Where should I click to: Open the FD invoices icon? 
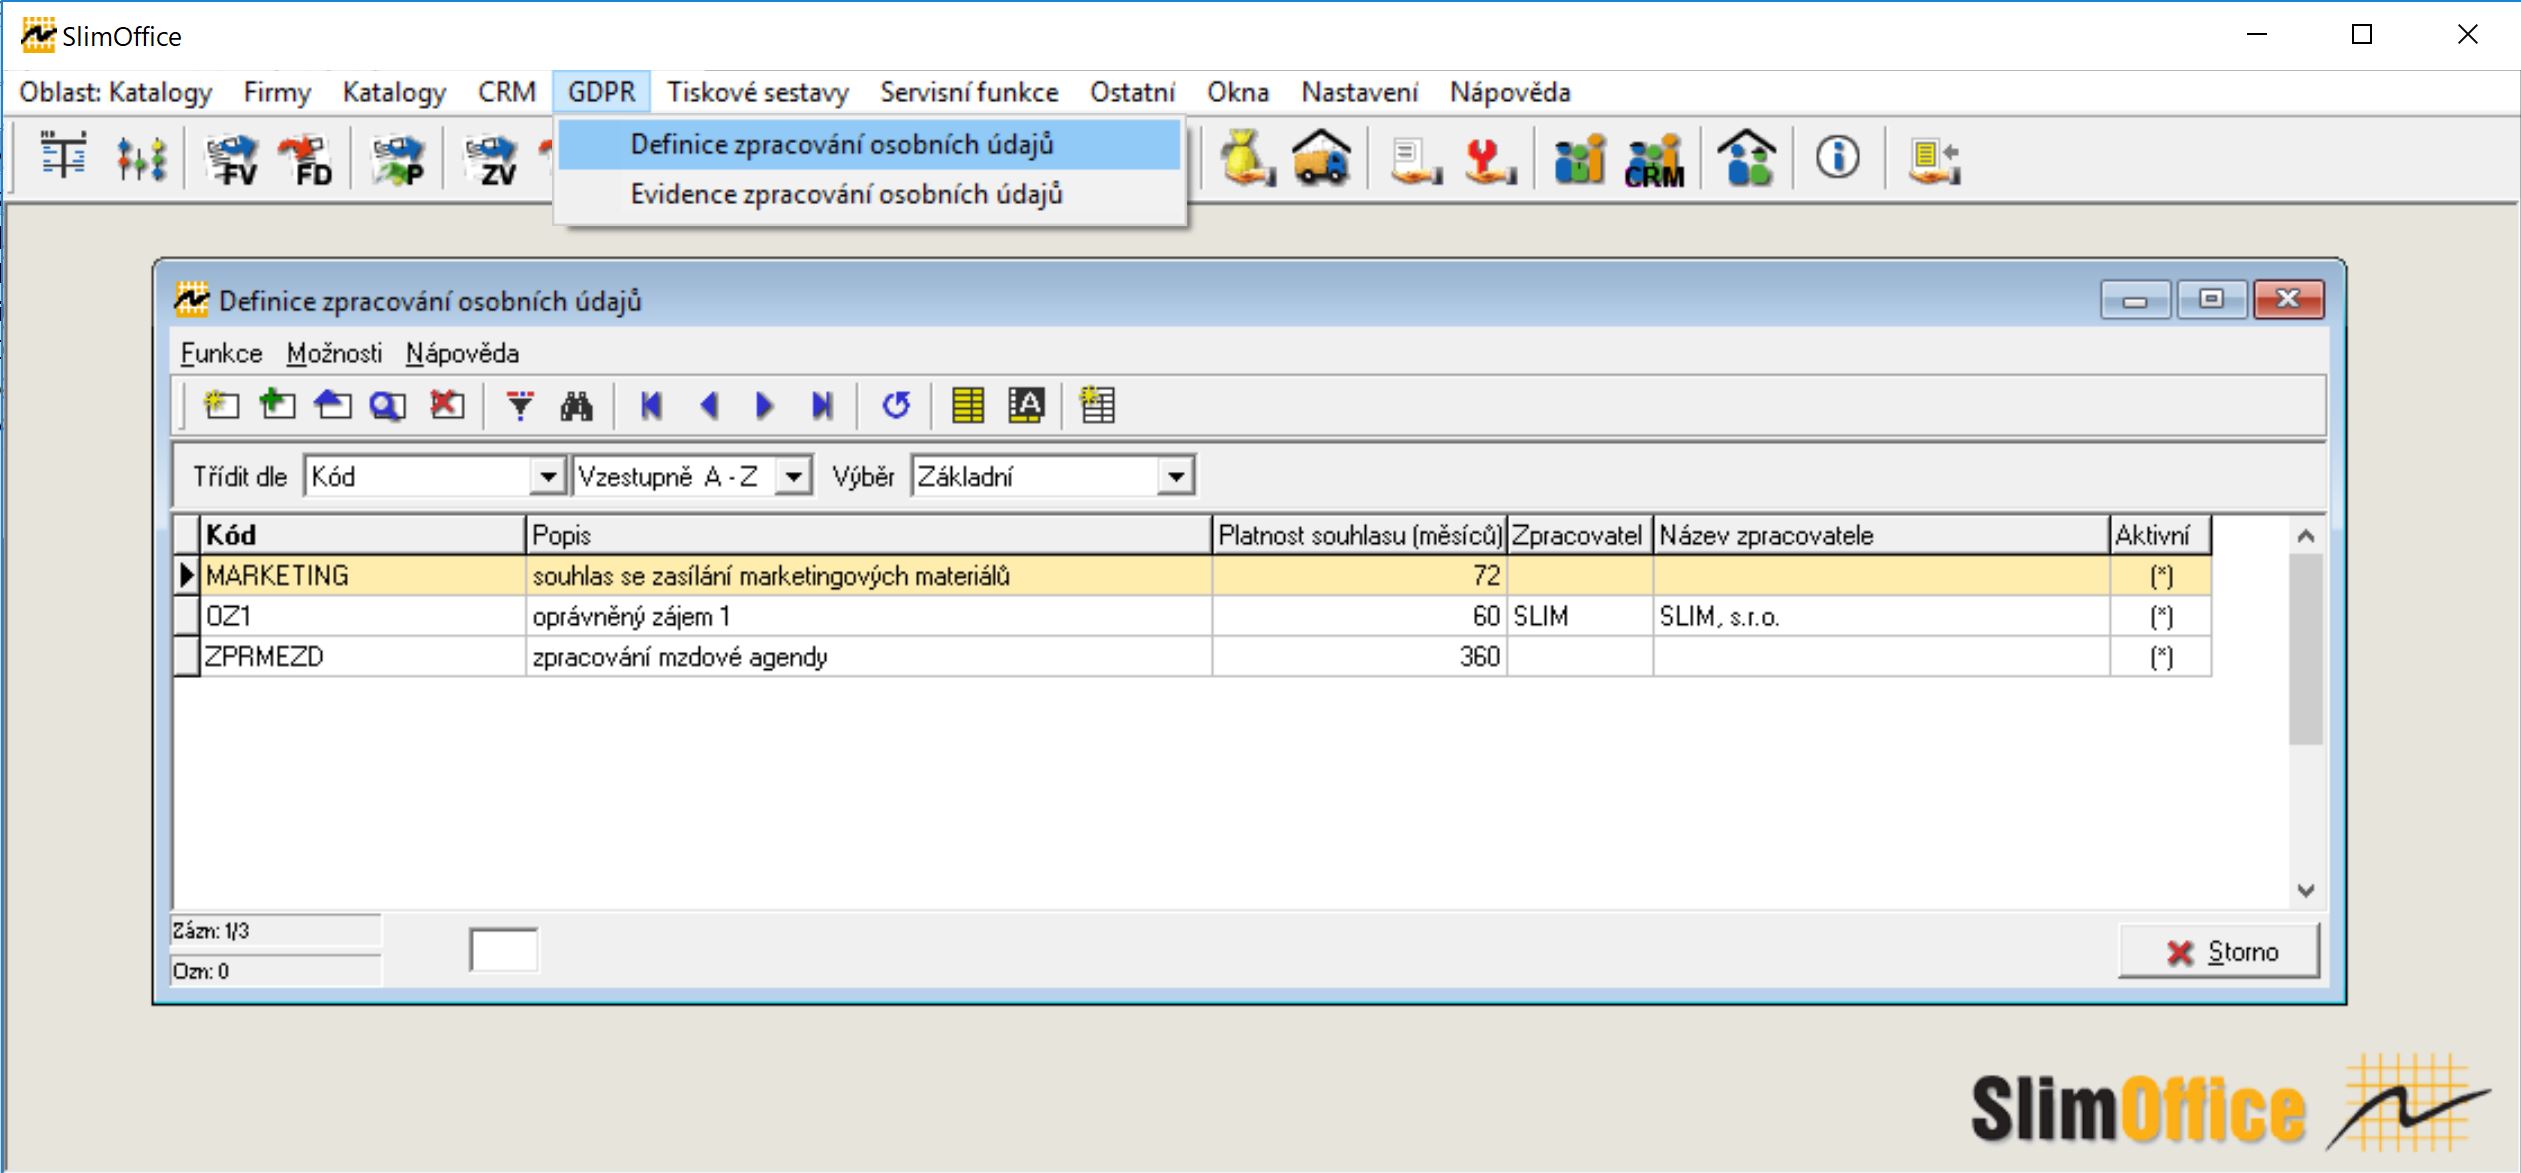(x=306, y=159)
